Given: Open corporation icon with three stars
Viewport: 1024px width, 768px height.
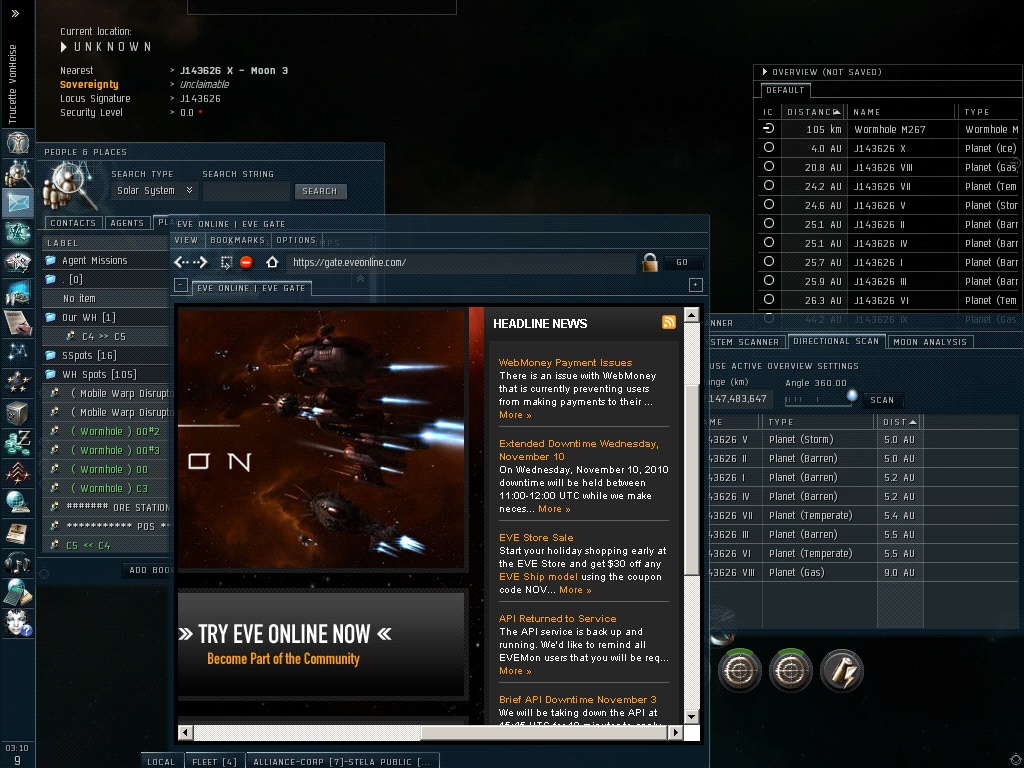Looking at the screenshot, I should click(18, 381).
